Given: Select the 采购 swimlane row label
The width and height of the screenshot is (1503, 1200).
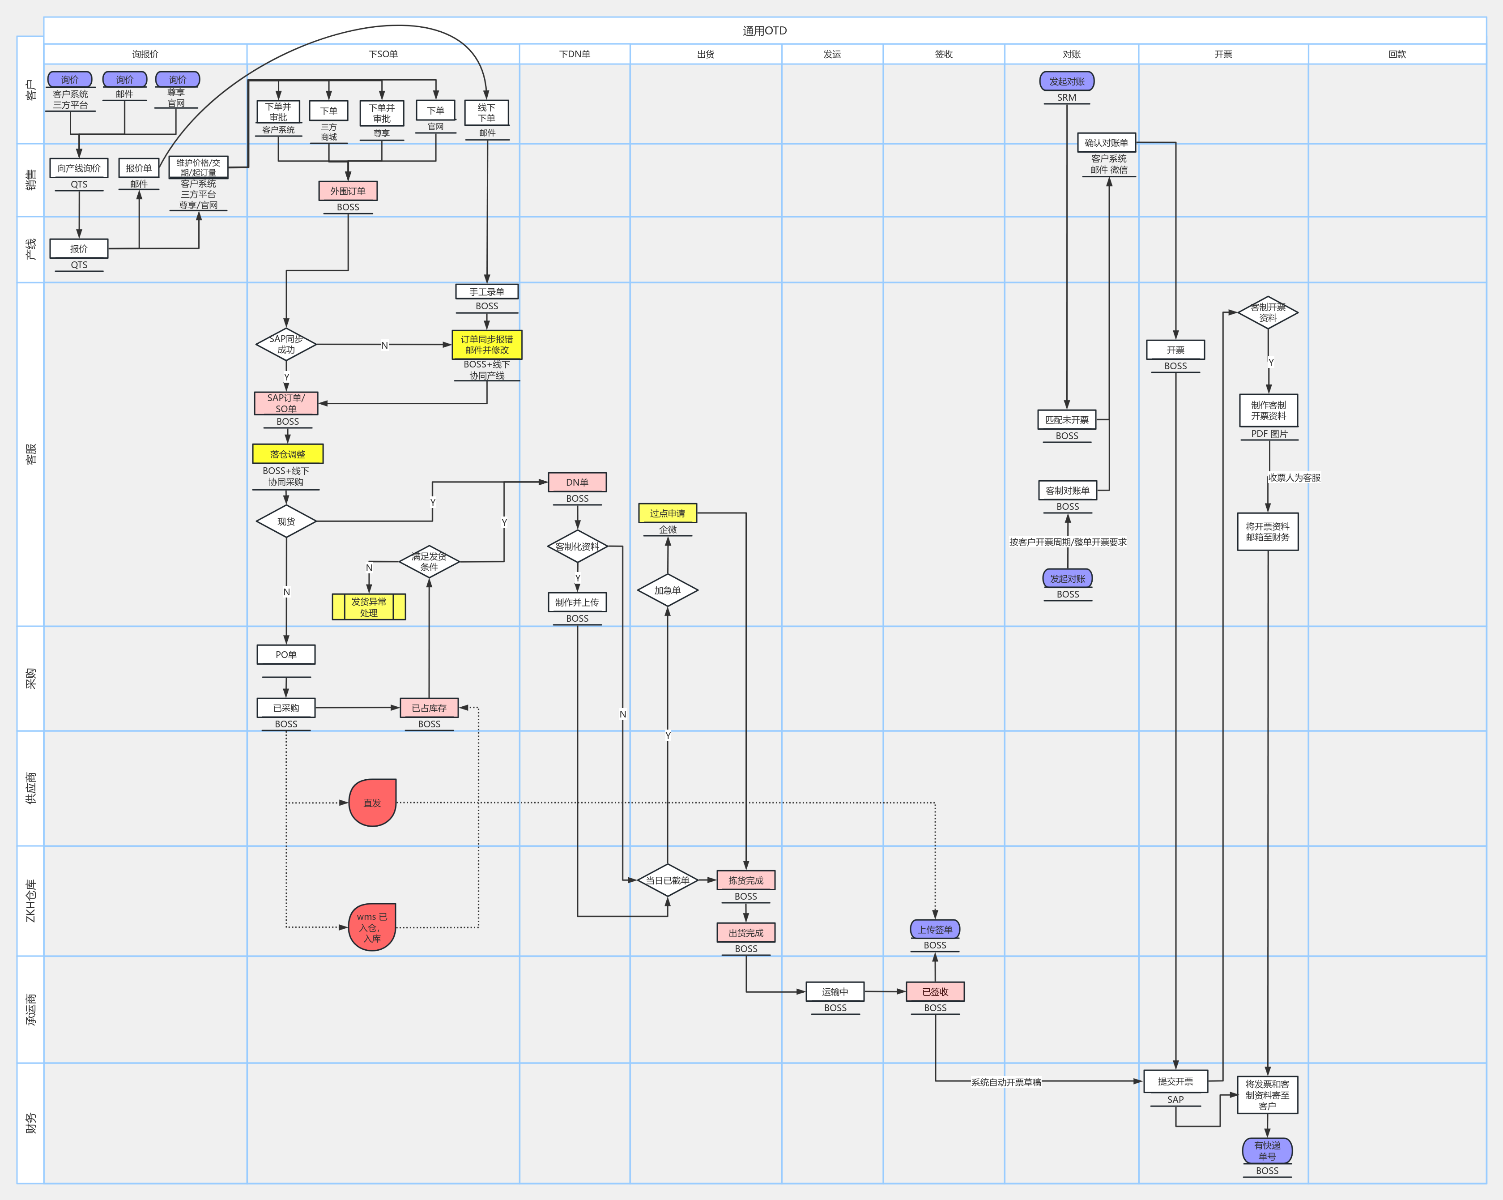Looking at the screenshot, I should click(31, 678).
